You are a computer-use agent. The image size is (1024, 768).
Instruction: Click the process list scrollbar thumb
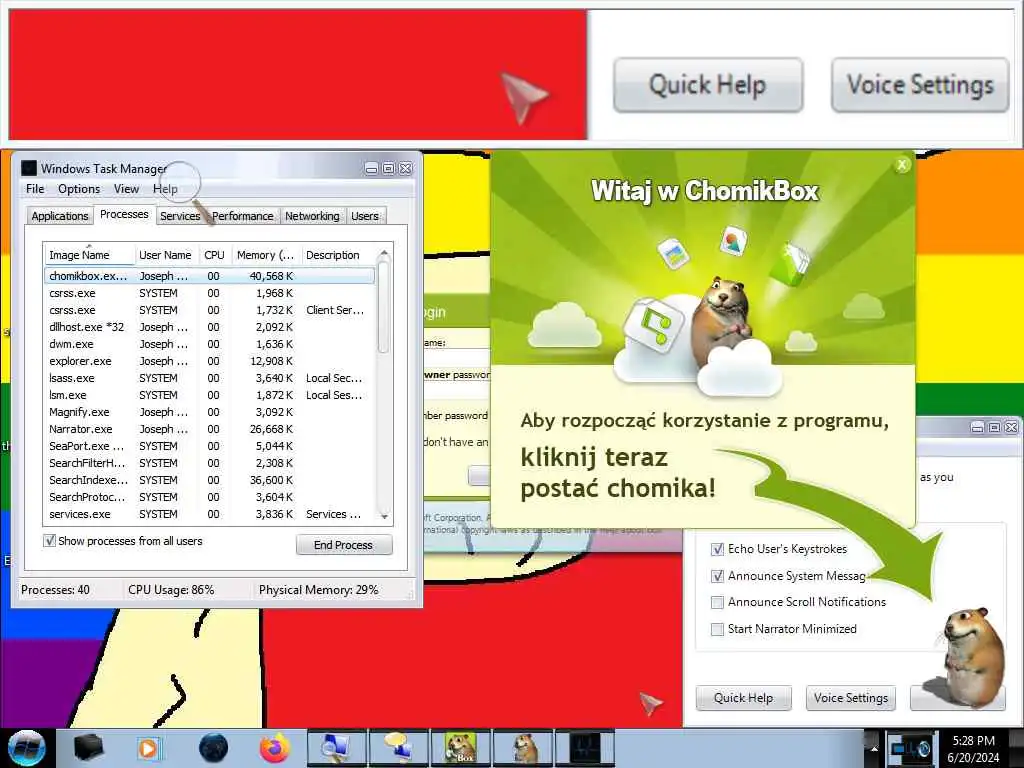click(x=384, y=307)
